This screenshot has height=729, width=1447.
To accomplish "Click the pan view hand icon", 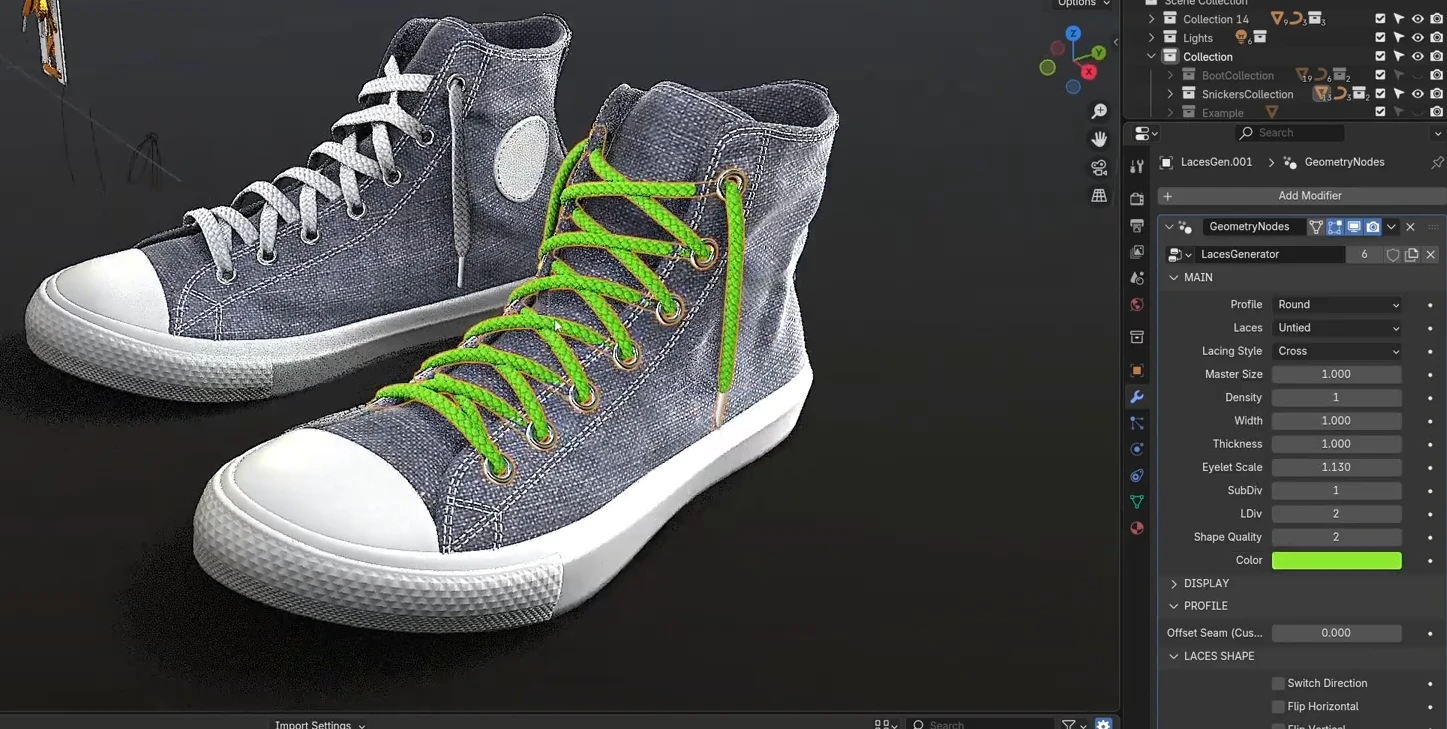I will point(1099,139).
